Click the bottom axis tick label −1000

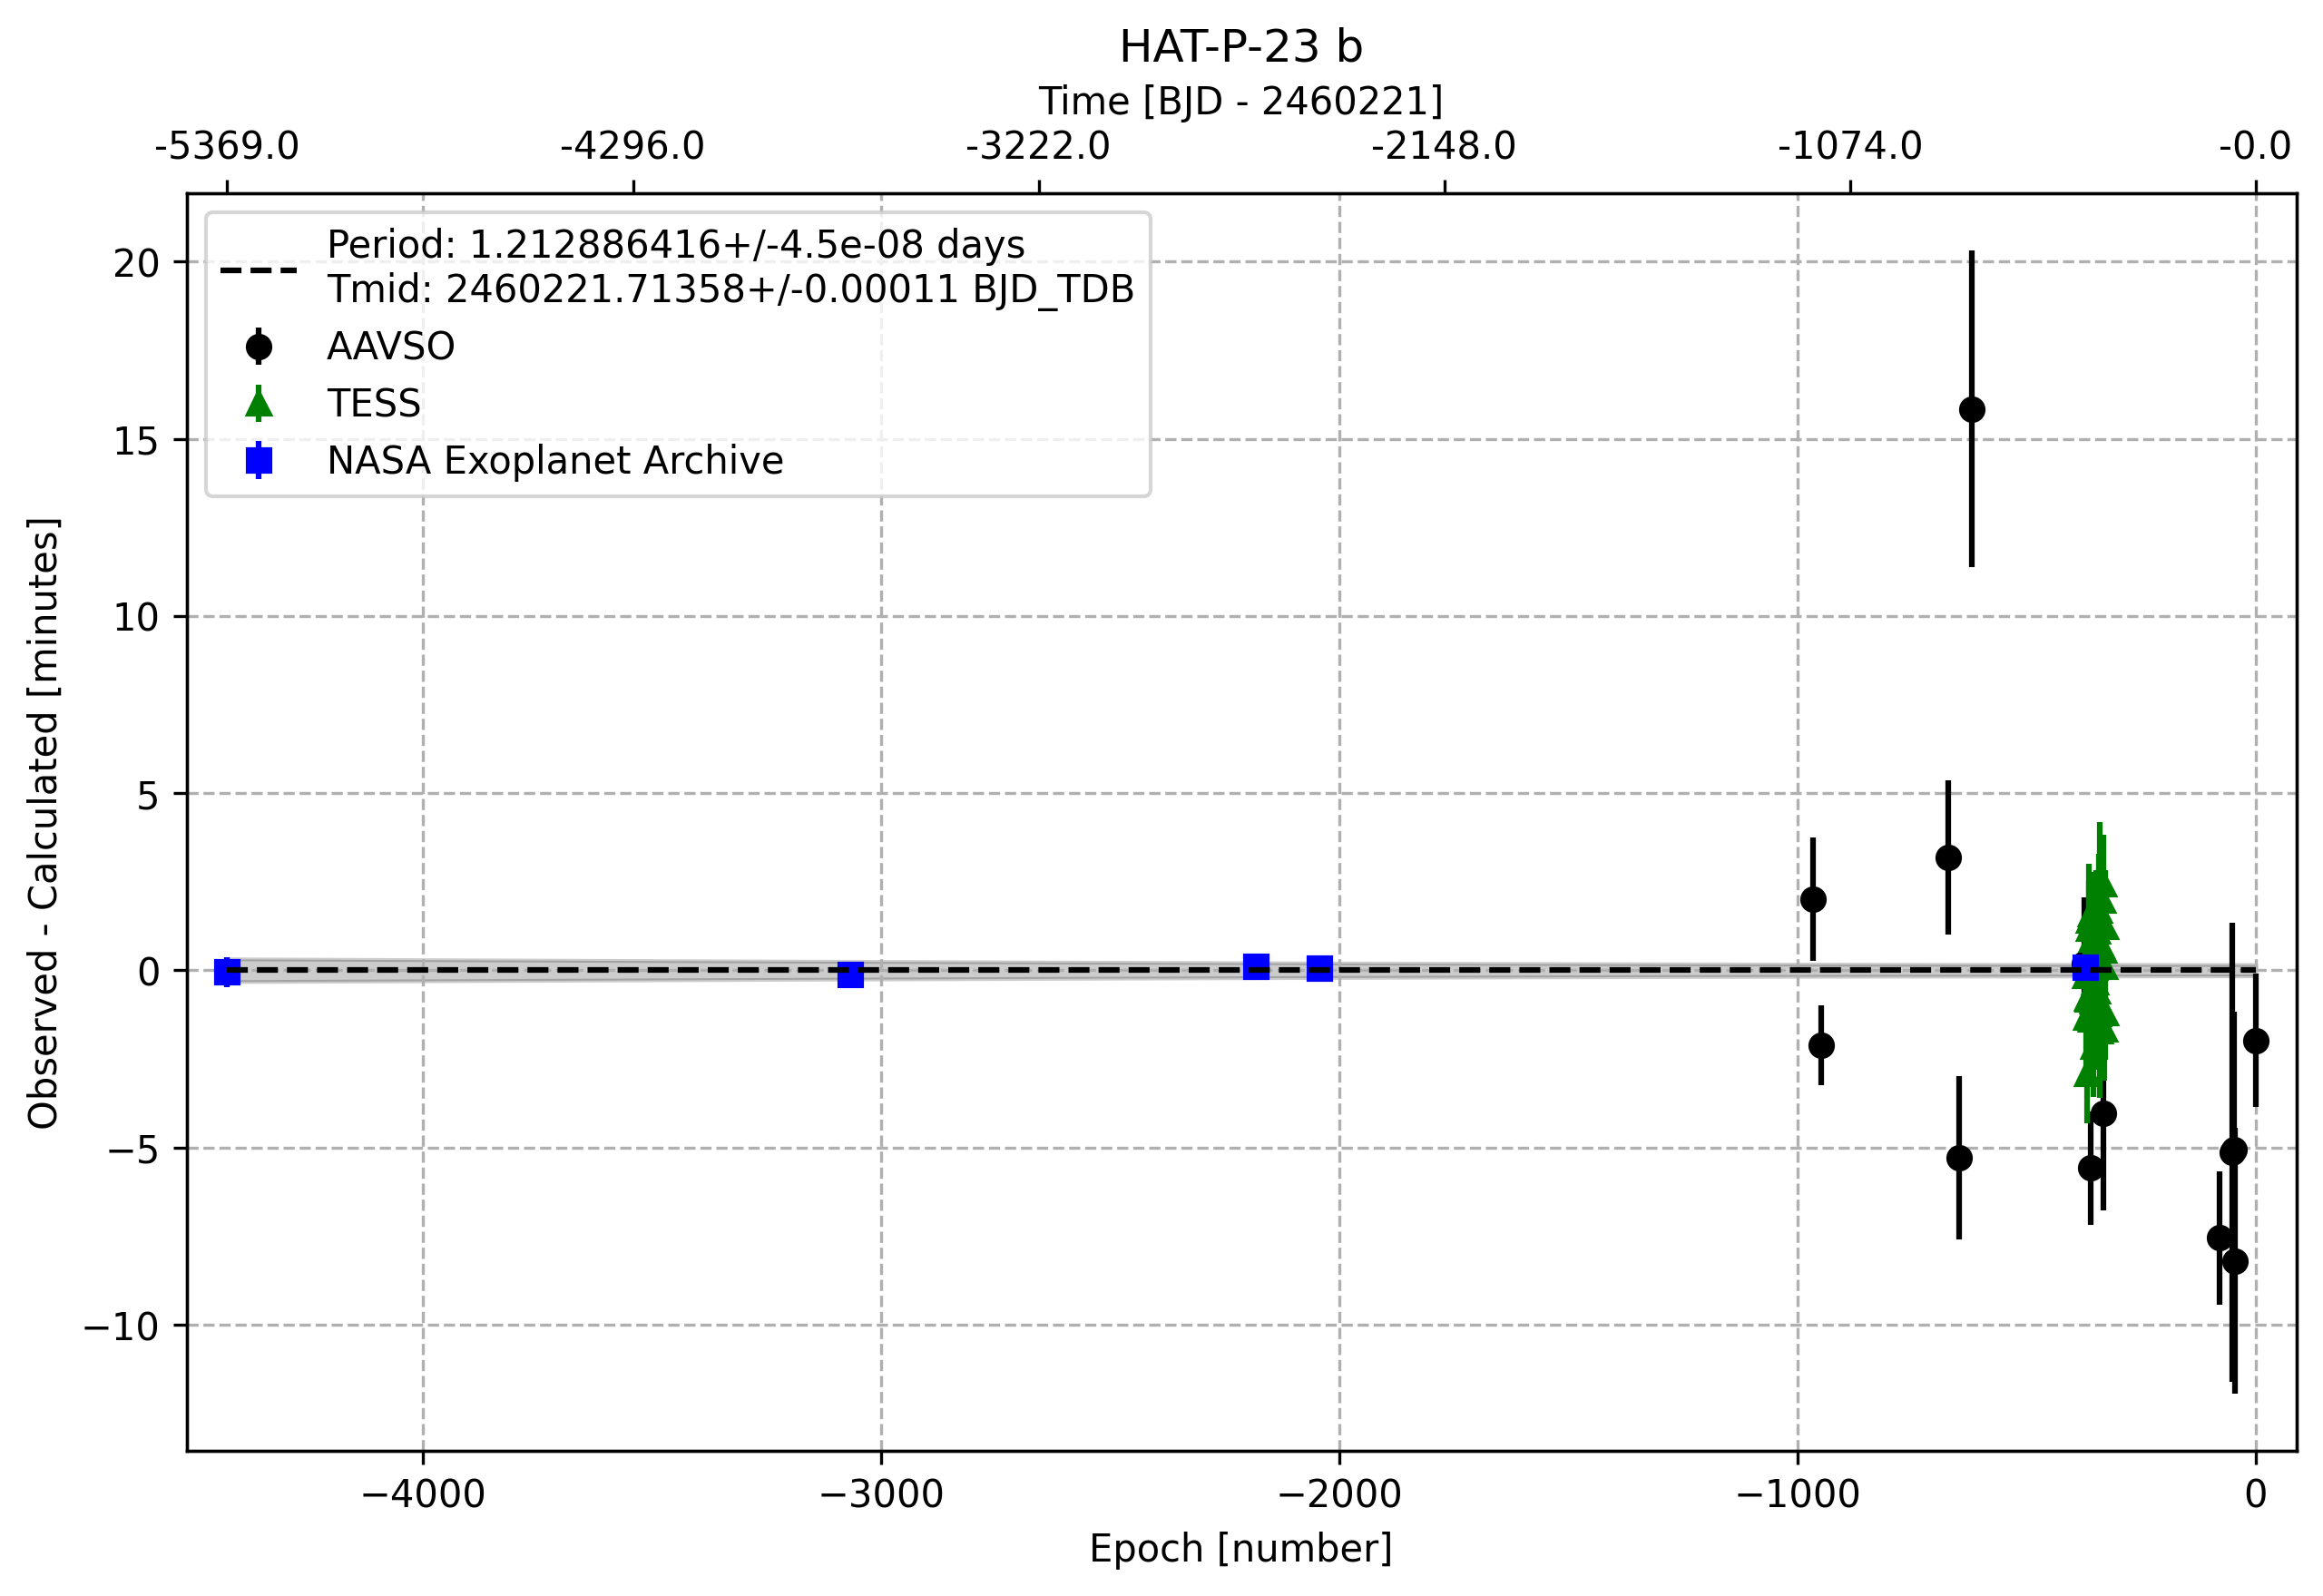(x=1798, y=1495)
